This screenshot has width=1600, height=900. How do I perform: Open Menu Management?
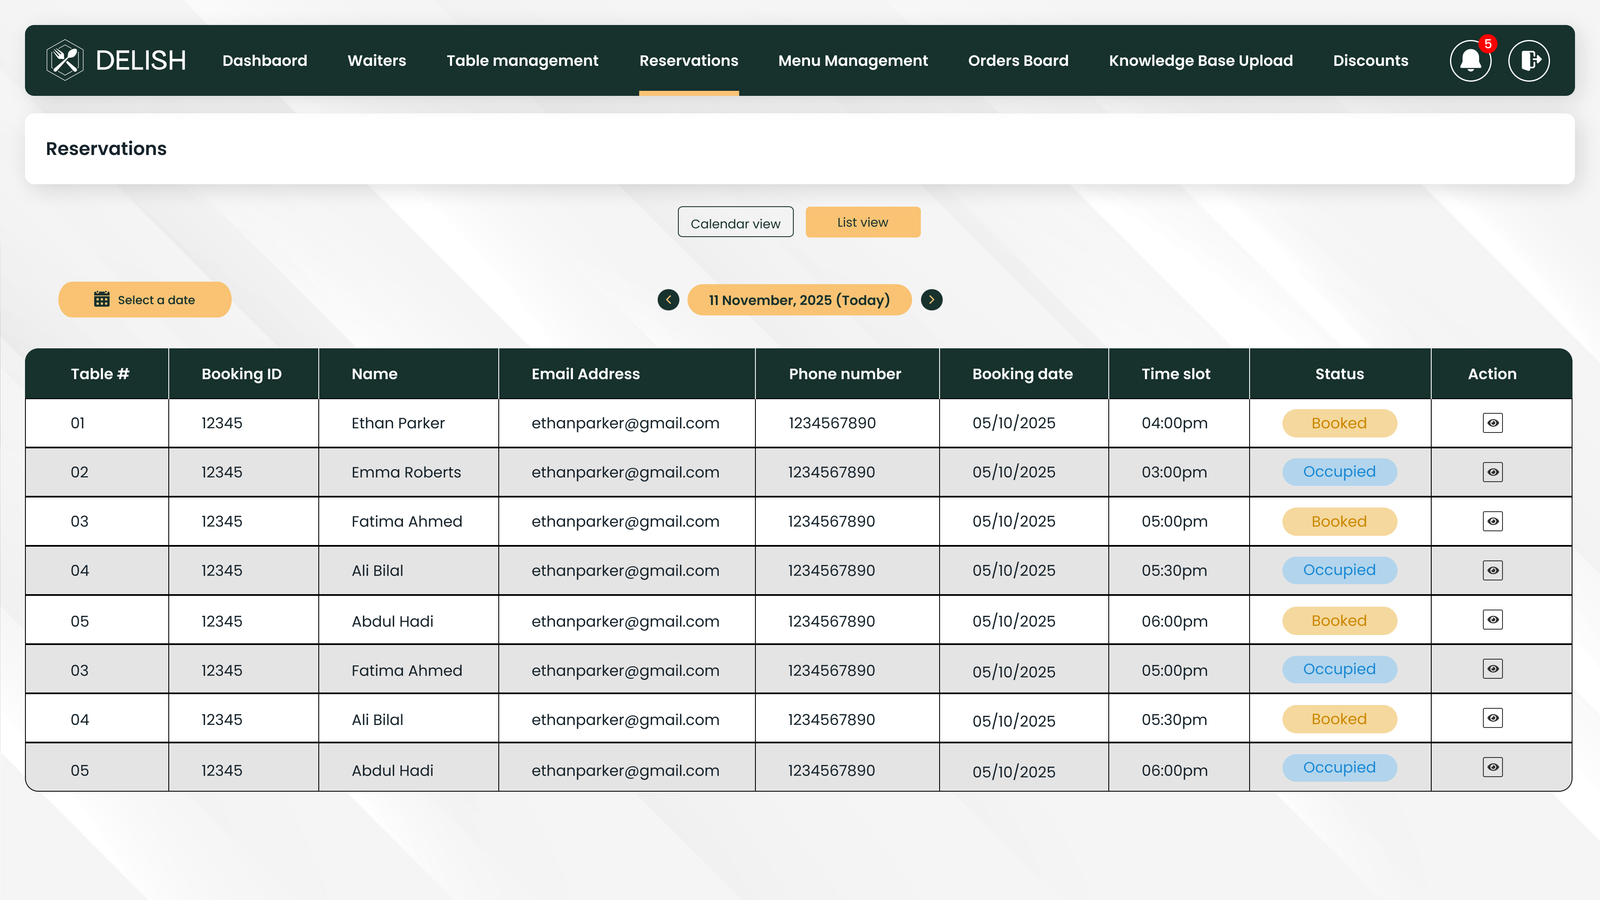[853, 61]
